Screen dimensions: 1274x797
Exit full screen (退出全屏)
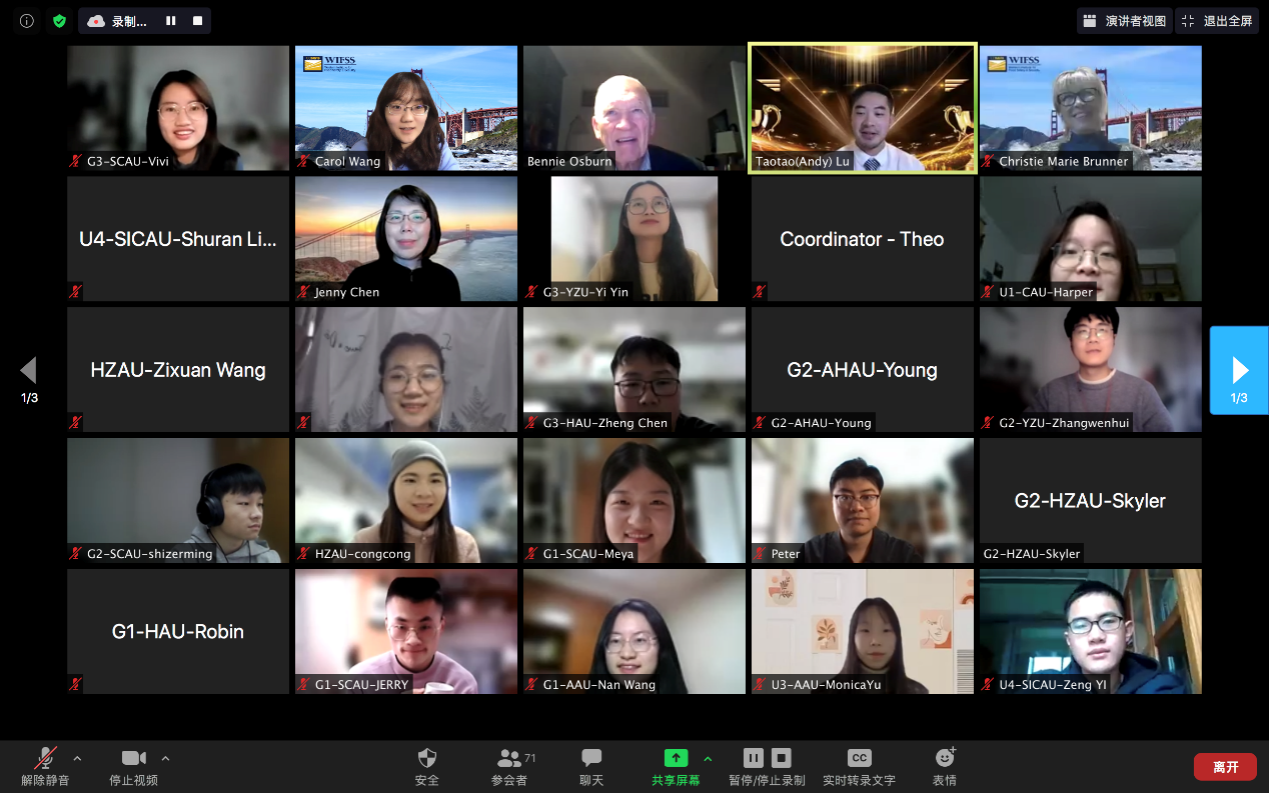(1217, 21)
